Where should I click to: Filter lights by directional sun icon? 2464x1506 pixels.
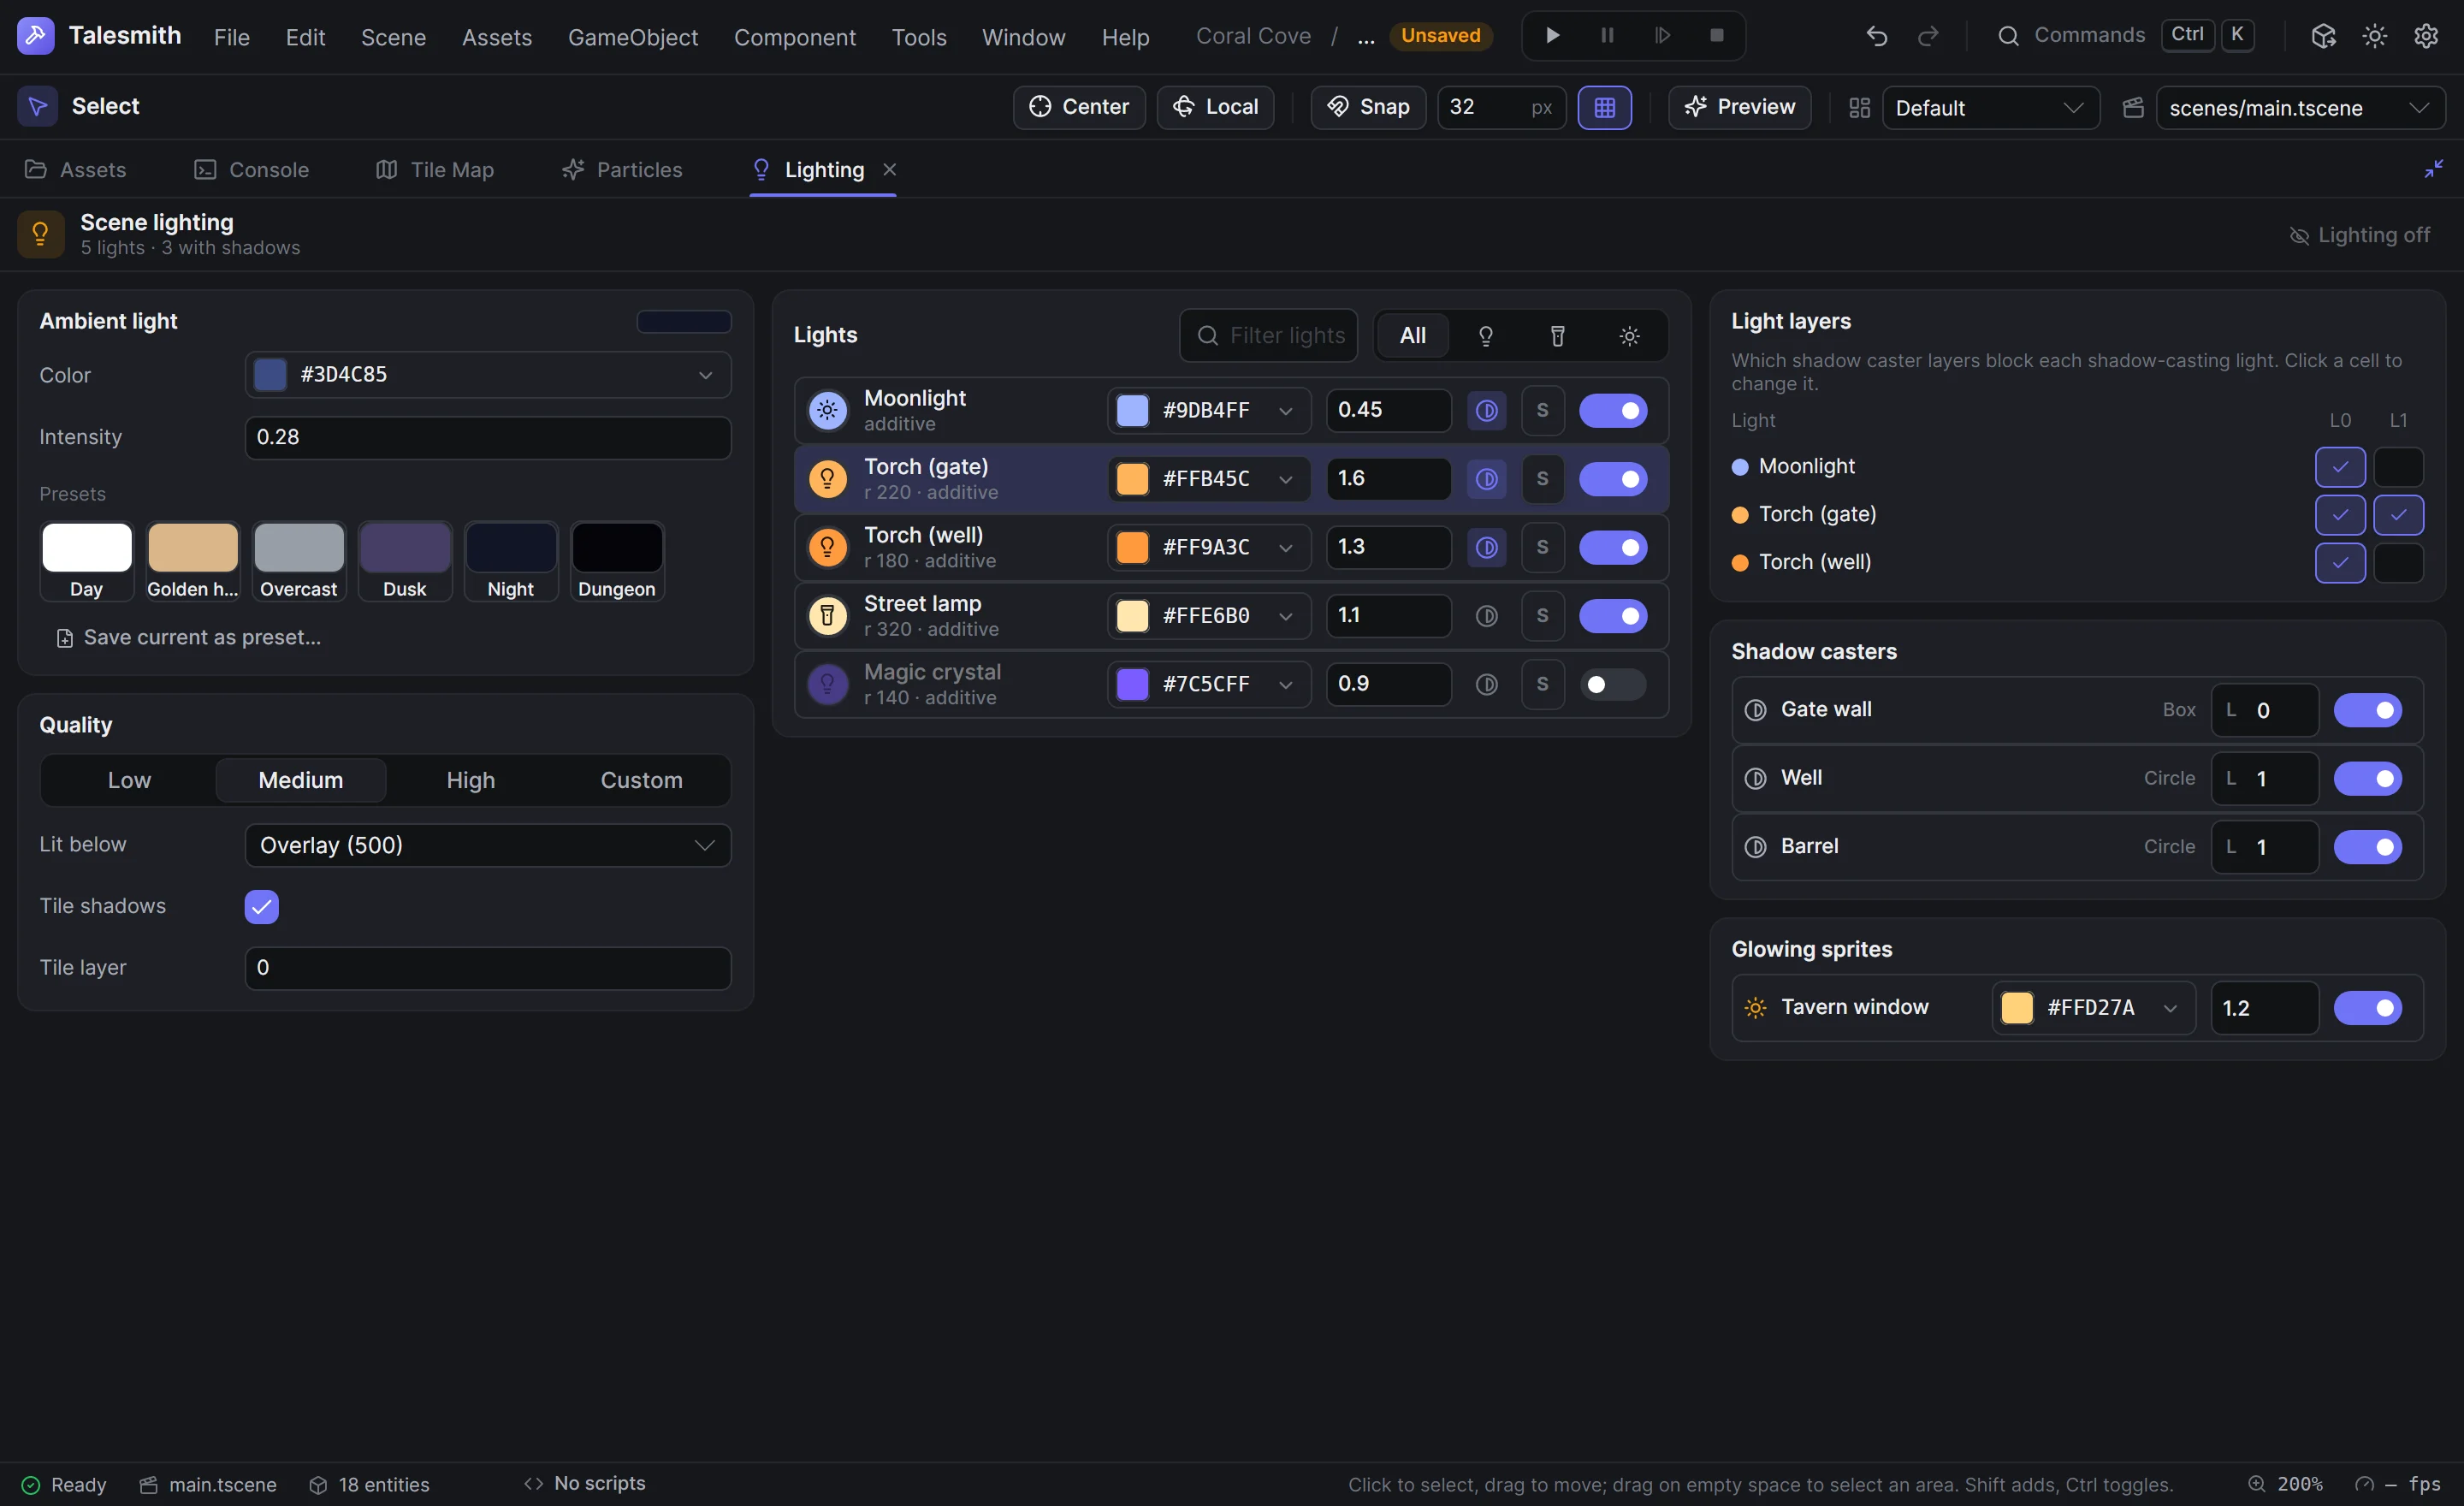click(1629, 336)
